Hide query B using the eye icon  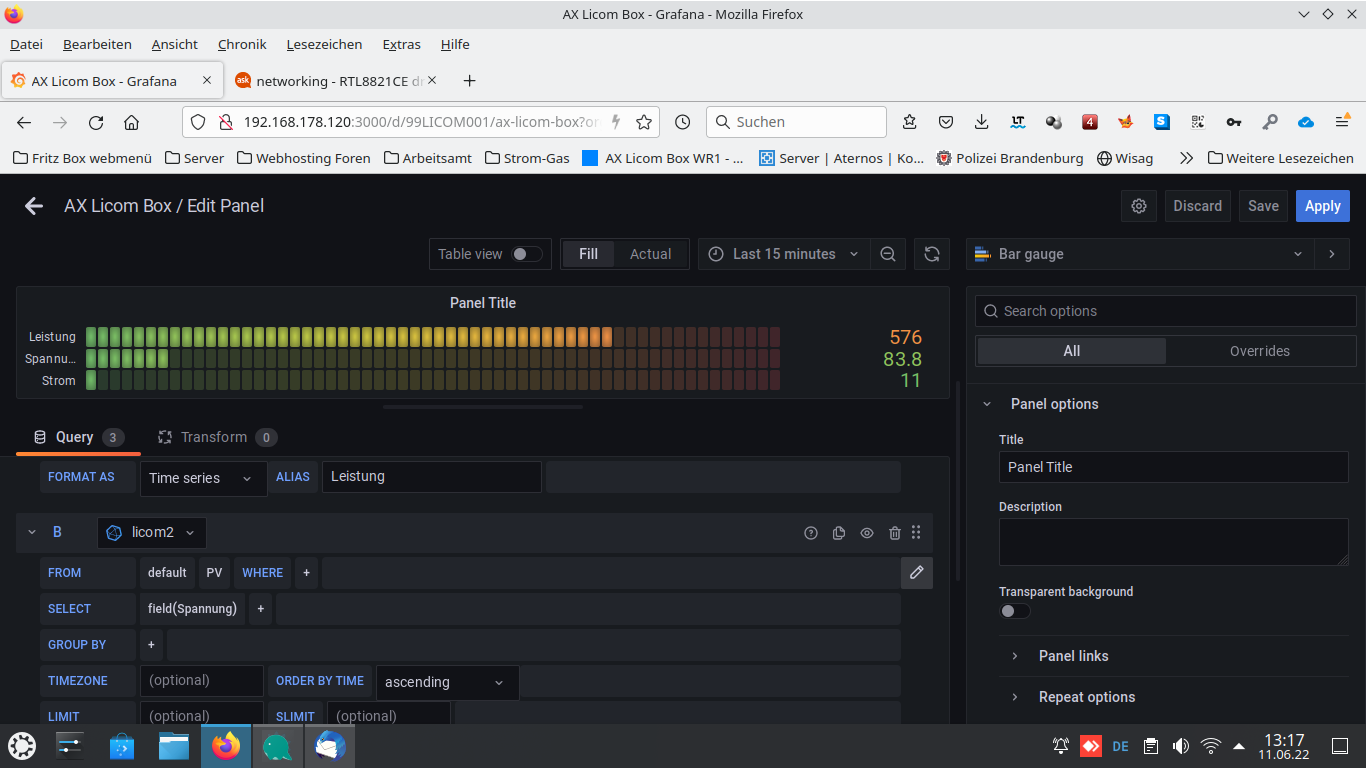coord(867,533)
